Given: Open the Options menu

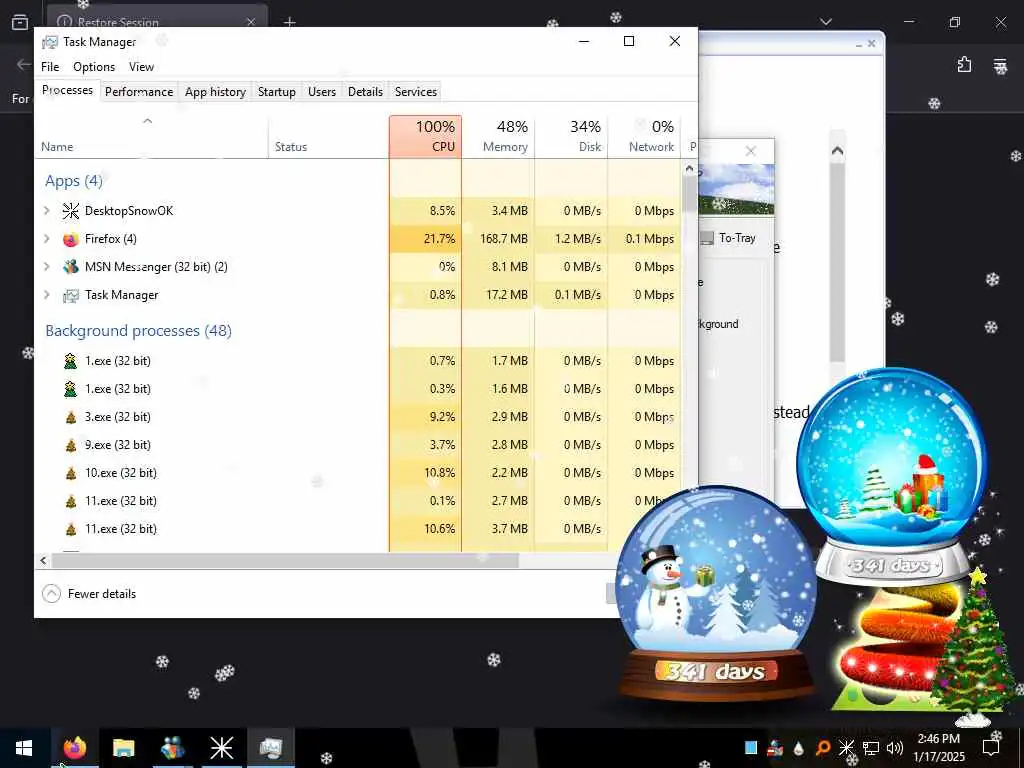Looking at the screenshot, I should 94,67.
